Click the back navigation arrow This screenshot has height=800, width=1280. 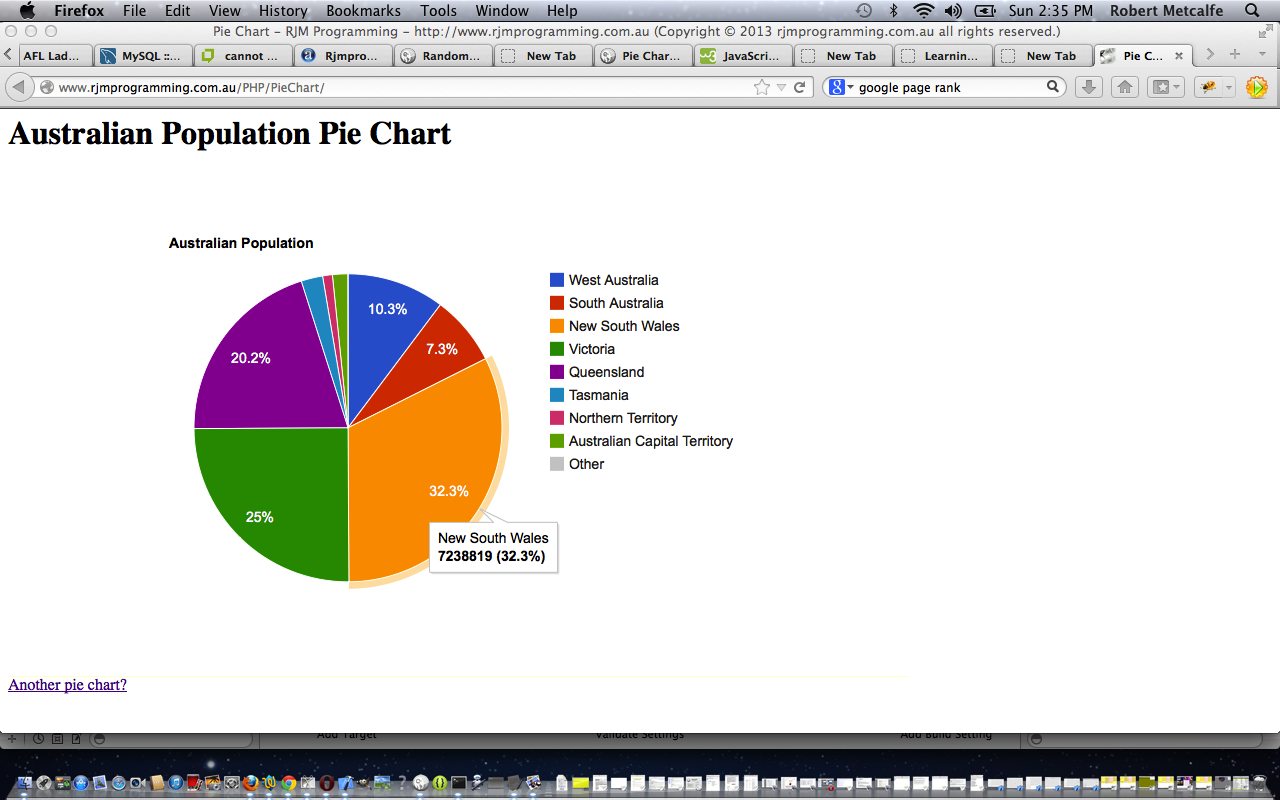tap(20, 86)
